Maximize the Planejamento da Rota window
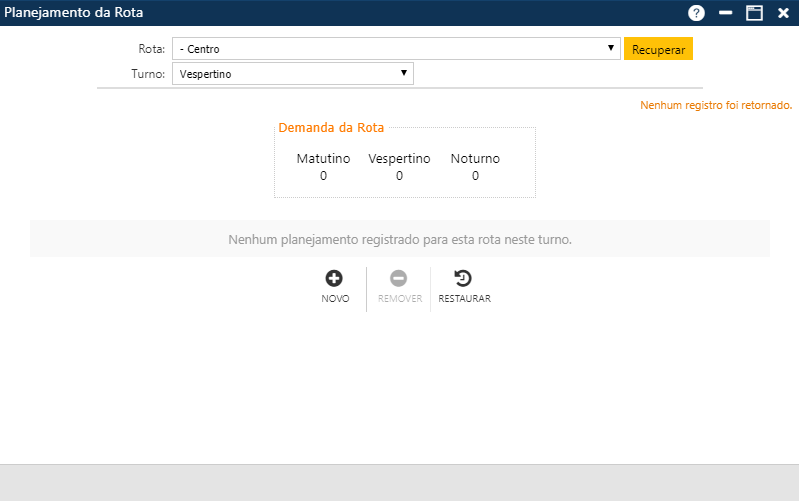 754,13
